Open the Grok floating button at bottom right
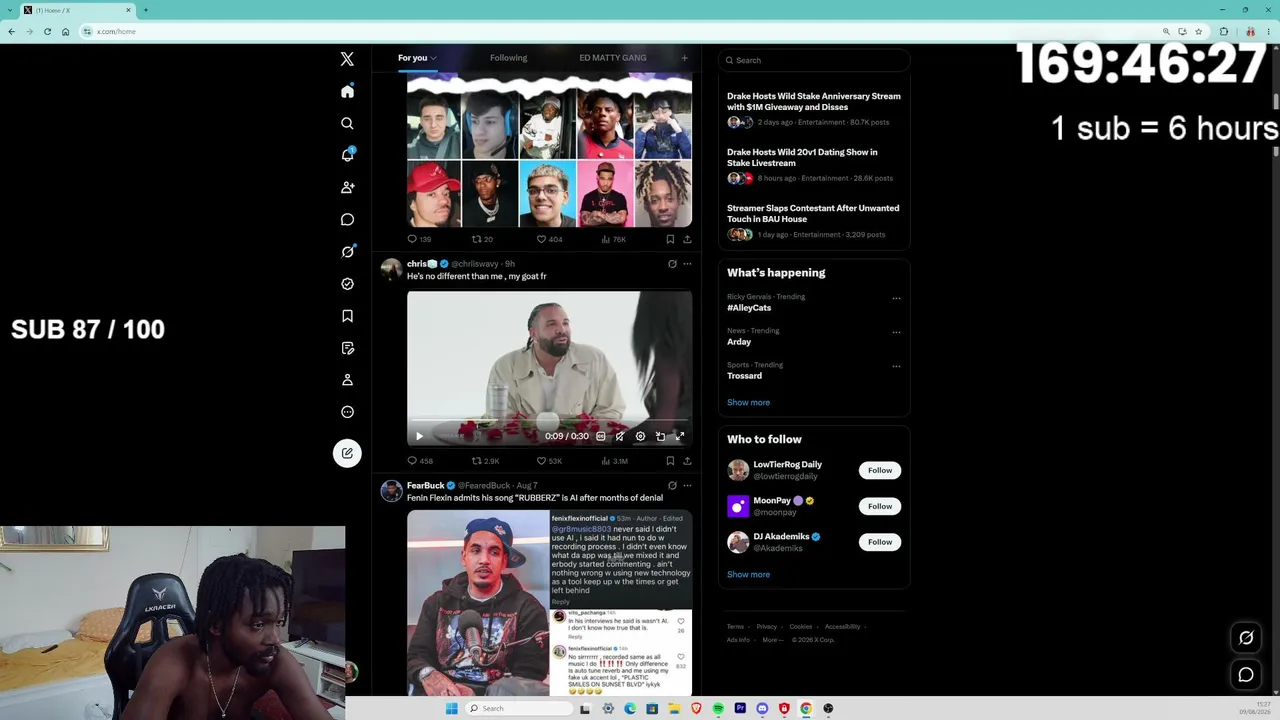 (x=1246, y=638)
